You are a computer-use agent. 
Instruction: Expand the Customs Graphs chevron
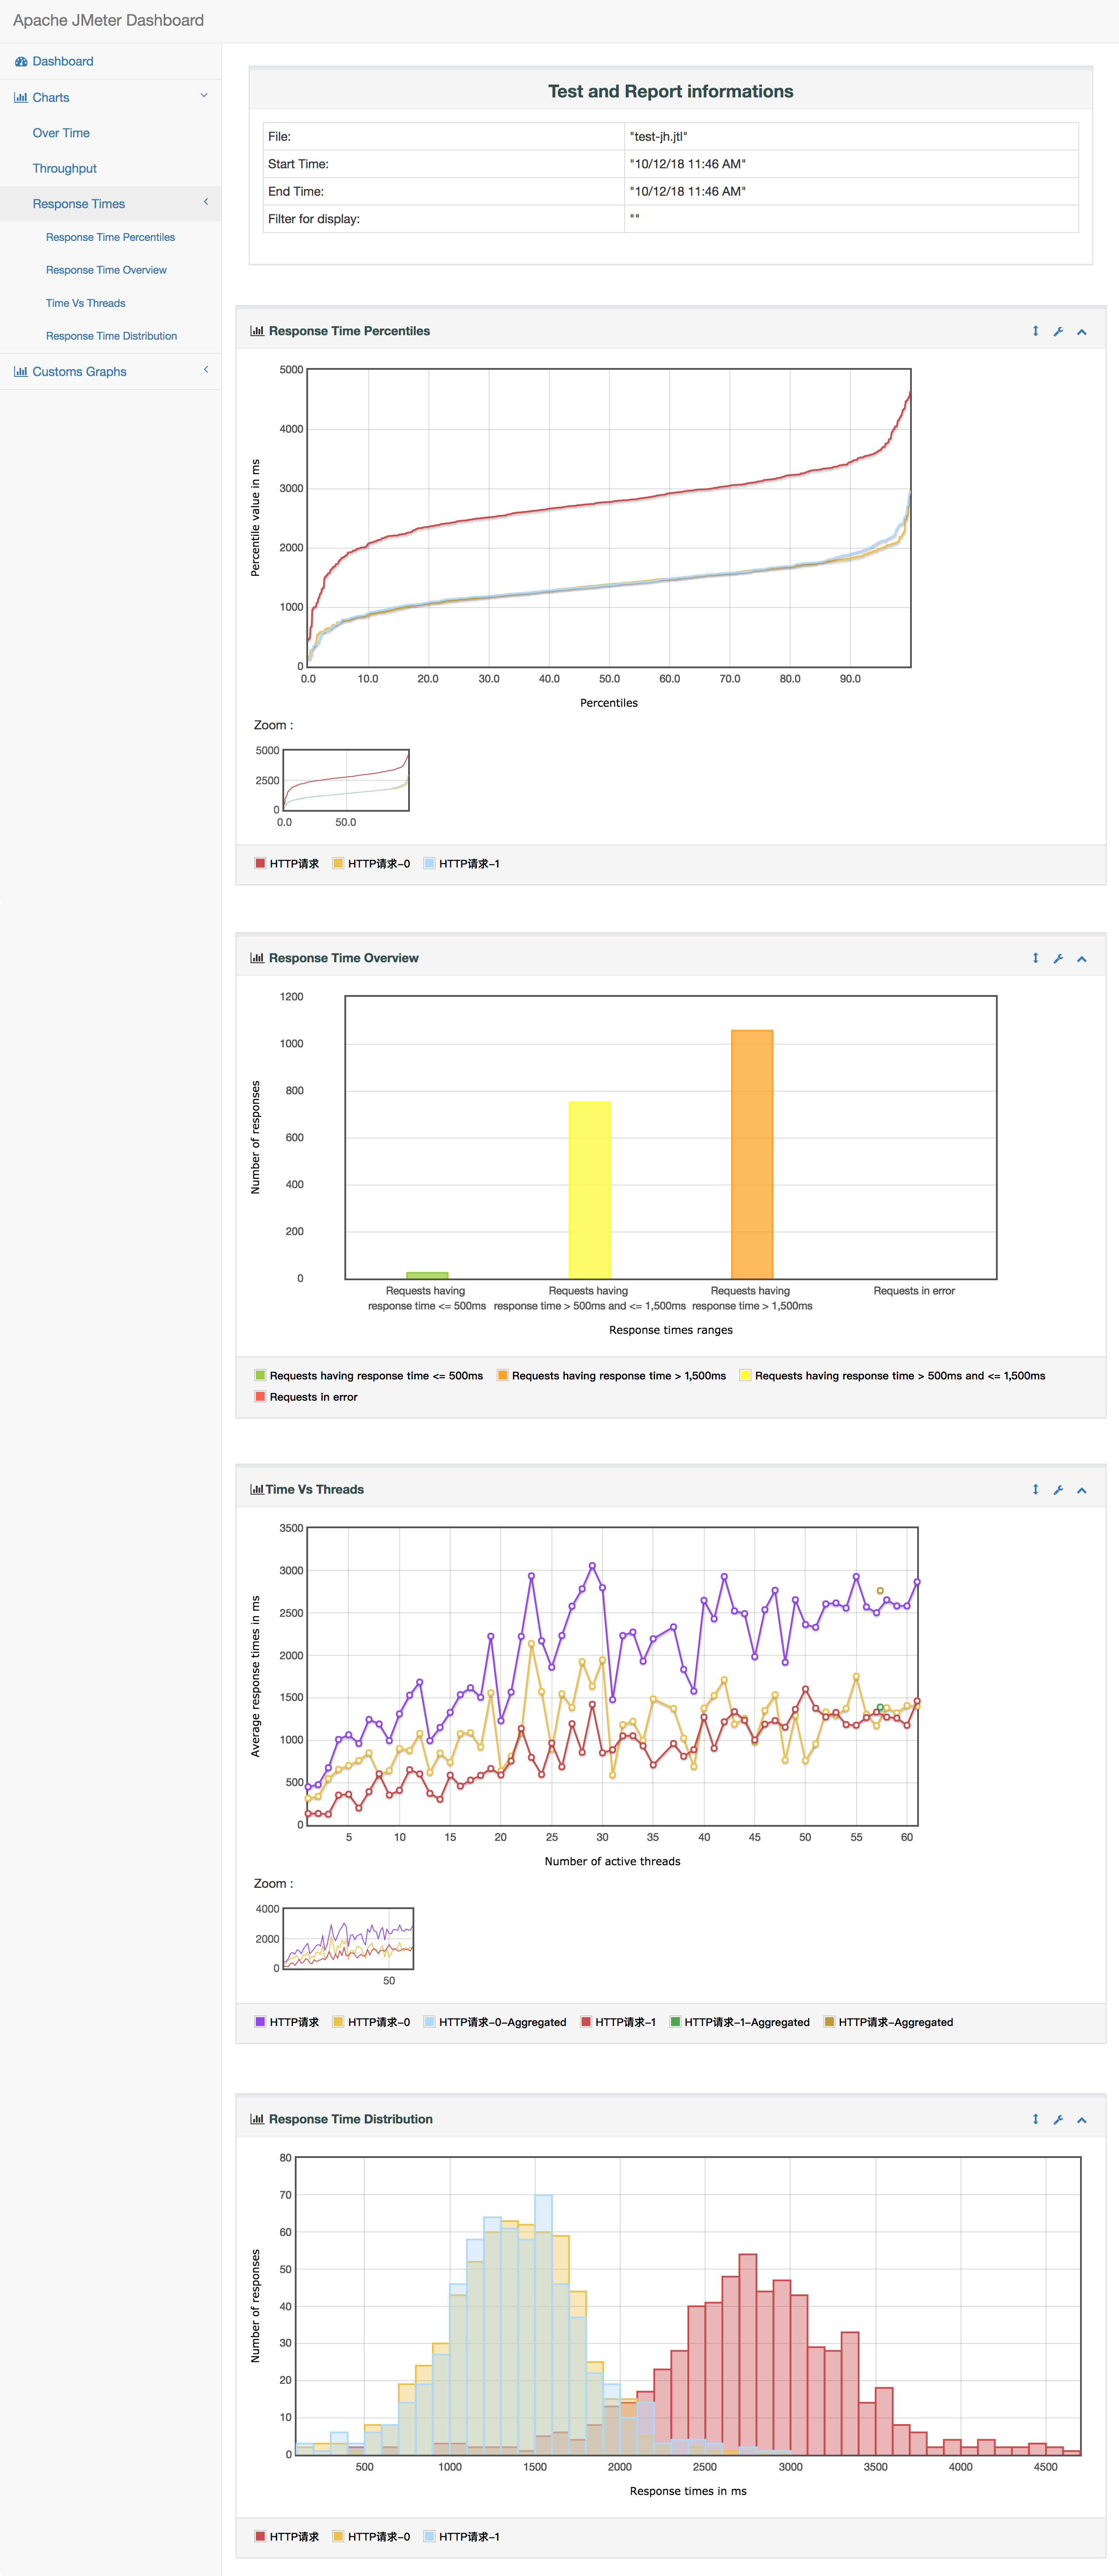tap(206, 370)
